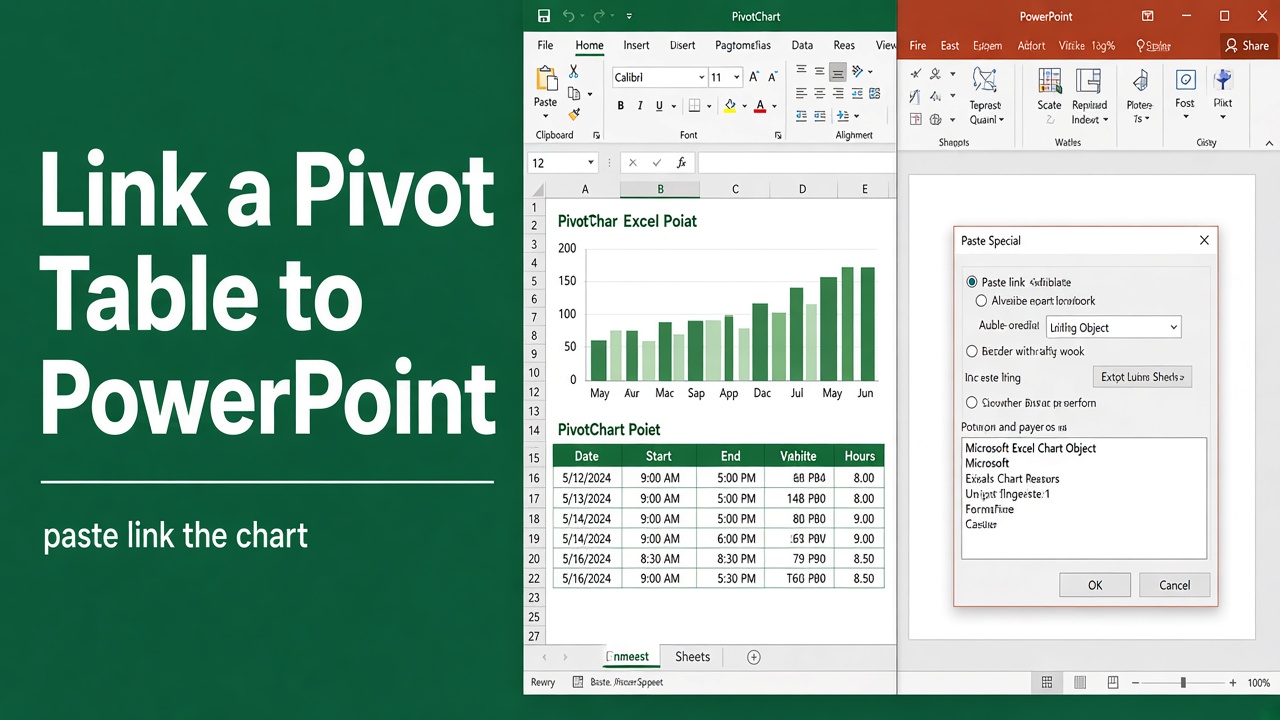This screenshot has height=720, width=1280.
Task: Open the fill color dropdown arrow
Action: [x=743, y=106]
